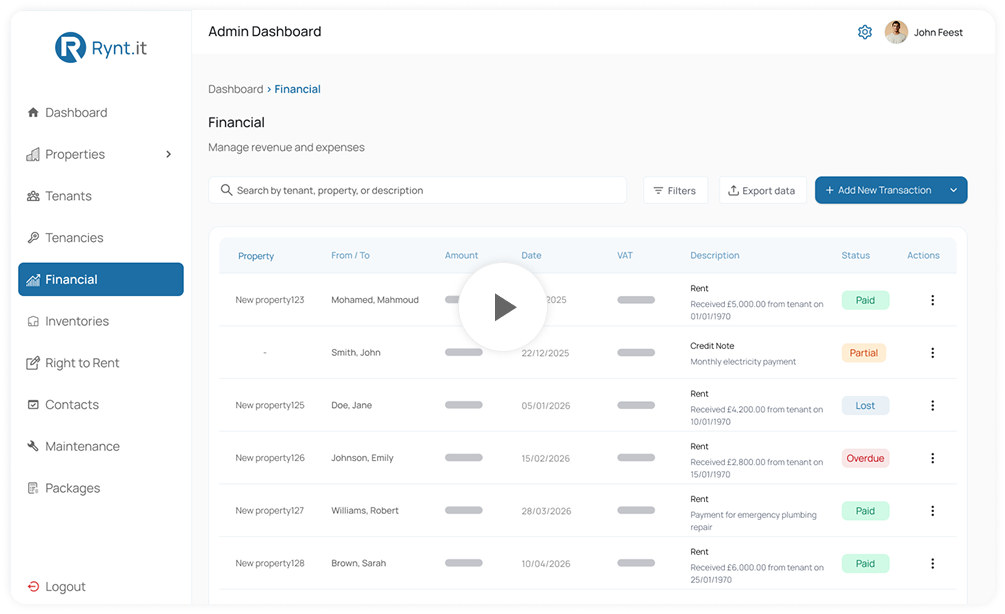The image size is (1005, 614).
Task: Play the video overlay button
Action: (503, 307)
